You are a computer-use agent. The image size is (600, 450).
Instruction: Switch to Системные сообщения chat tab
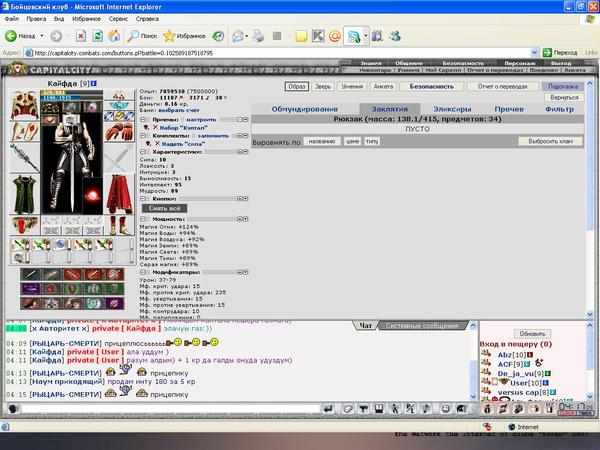pos(422,326)
